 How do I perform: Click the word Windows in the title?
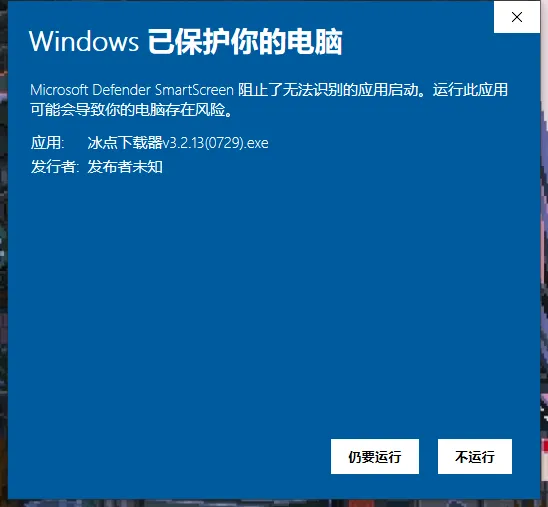click(x=84, y=42)
